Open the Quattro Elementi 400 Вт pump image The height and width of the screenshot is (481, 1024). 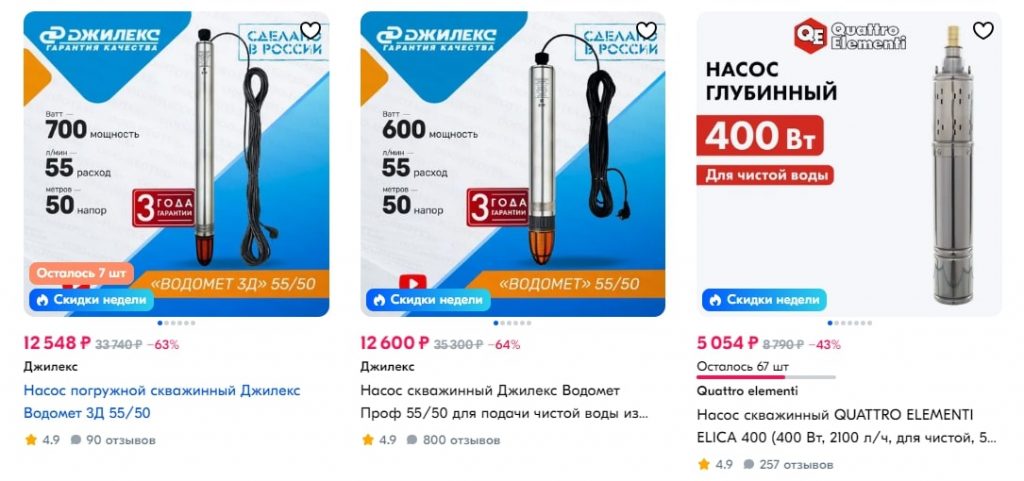click(x=849, y=164)
